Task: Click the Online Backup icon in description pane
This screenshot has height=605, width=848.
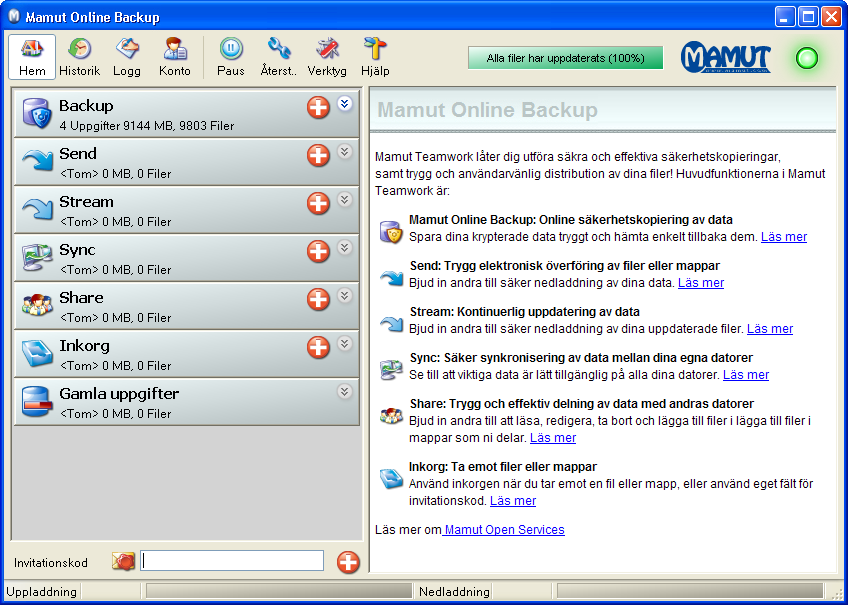Action: 391,231
